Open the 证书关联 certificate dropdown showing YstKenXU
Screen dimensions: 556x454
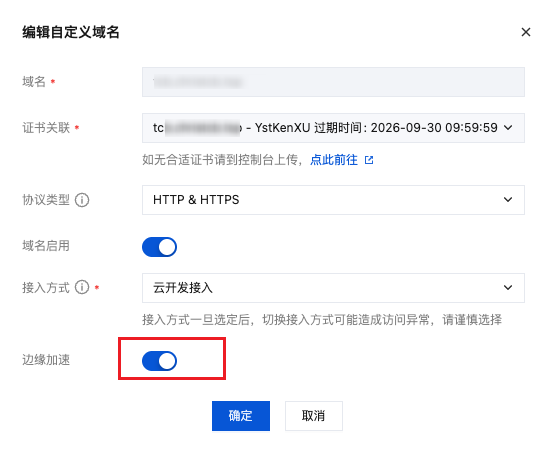pyautogui.click(x=333, y=128)
